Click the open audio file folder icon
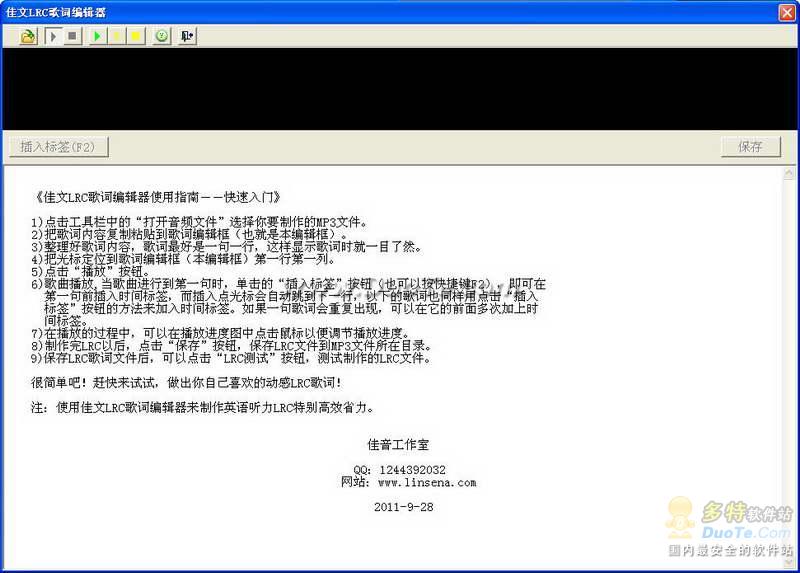Screen dimensions: 800x573 pos(28,36)
